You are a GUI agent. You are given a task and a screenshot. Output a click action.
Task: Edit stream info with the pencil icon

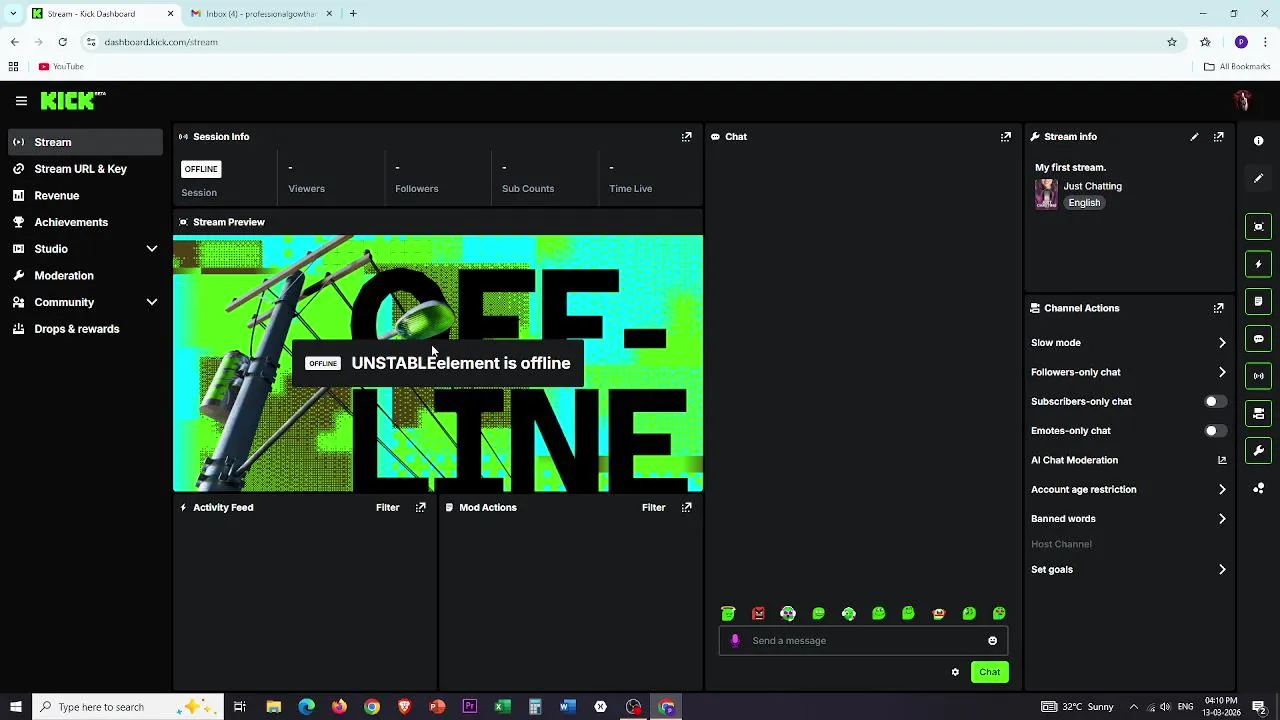pos(1194,137)
